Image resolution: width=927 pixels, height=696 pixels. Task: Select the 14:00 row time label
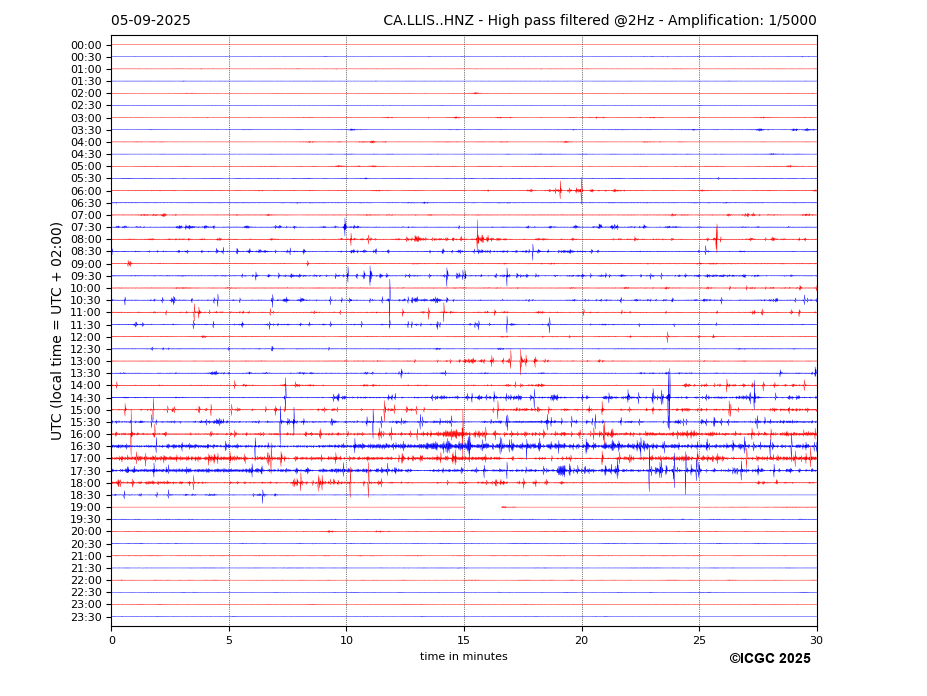[x=86, y=386]
